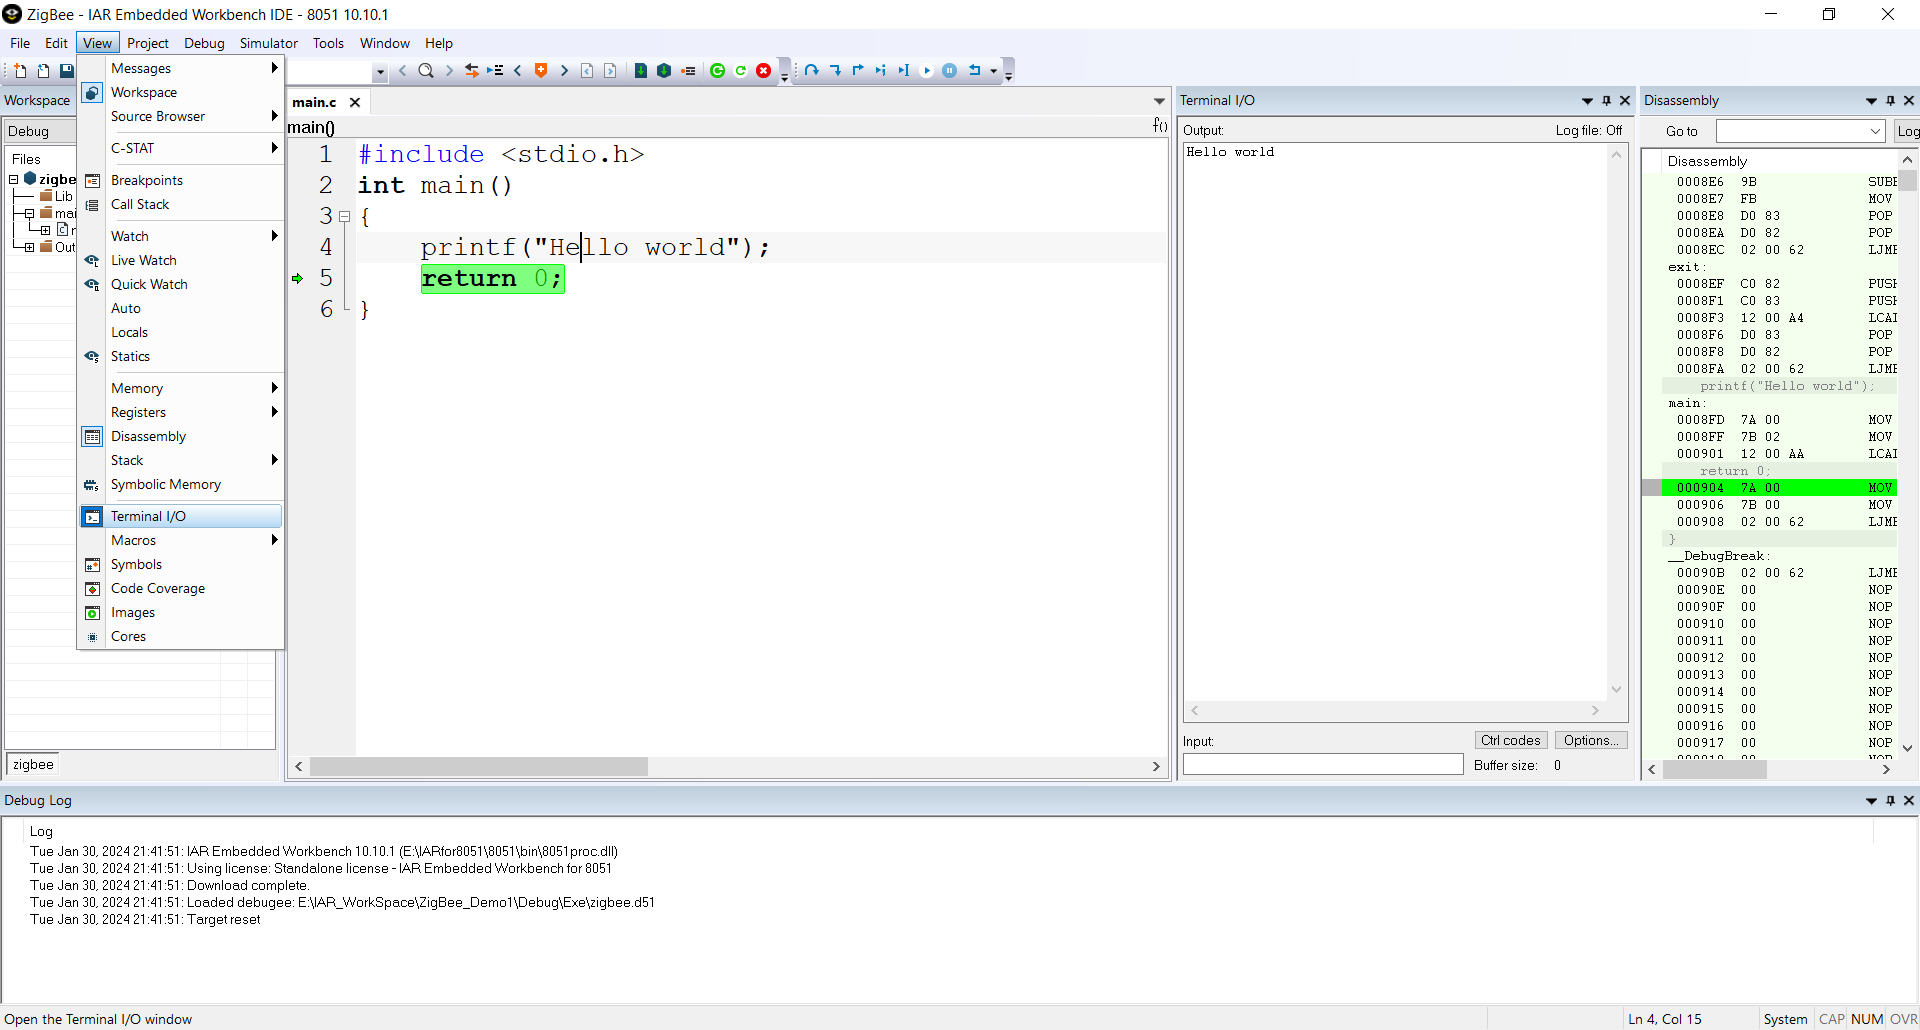Choose Live Watch from the View menu

(181, 260)
